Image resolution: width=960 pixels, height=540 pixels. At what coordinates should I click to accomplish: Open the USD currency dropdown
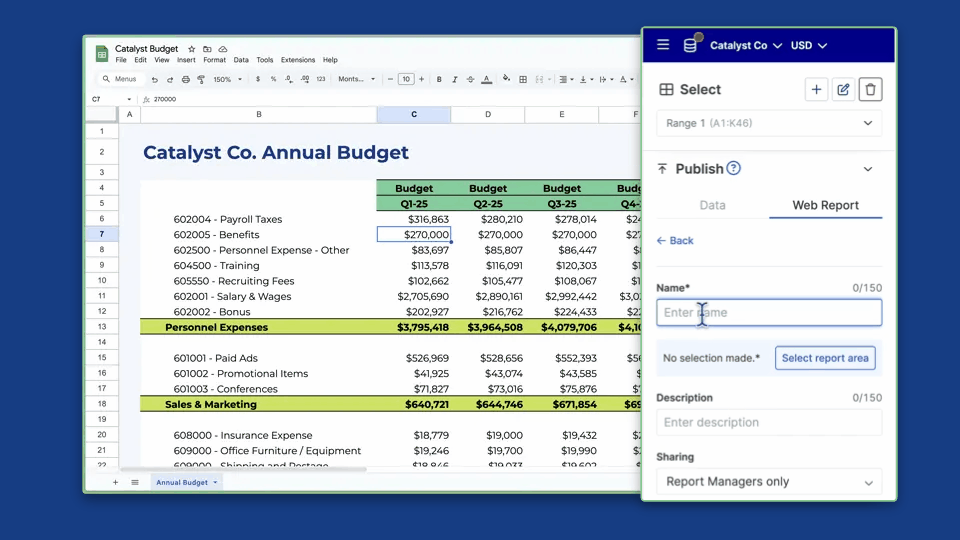tap(809, 45)
